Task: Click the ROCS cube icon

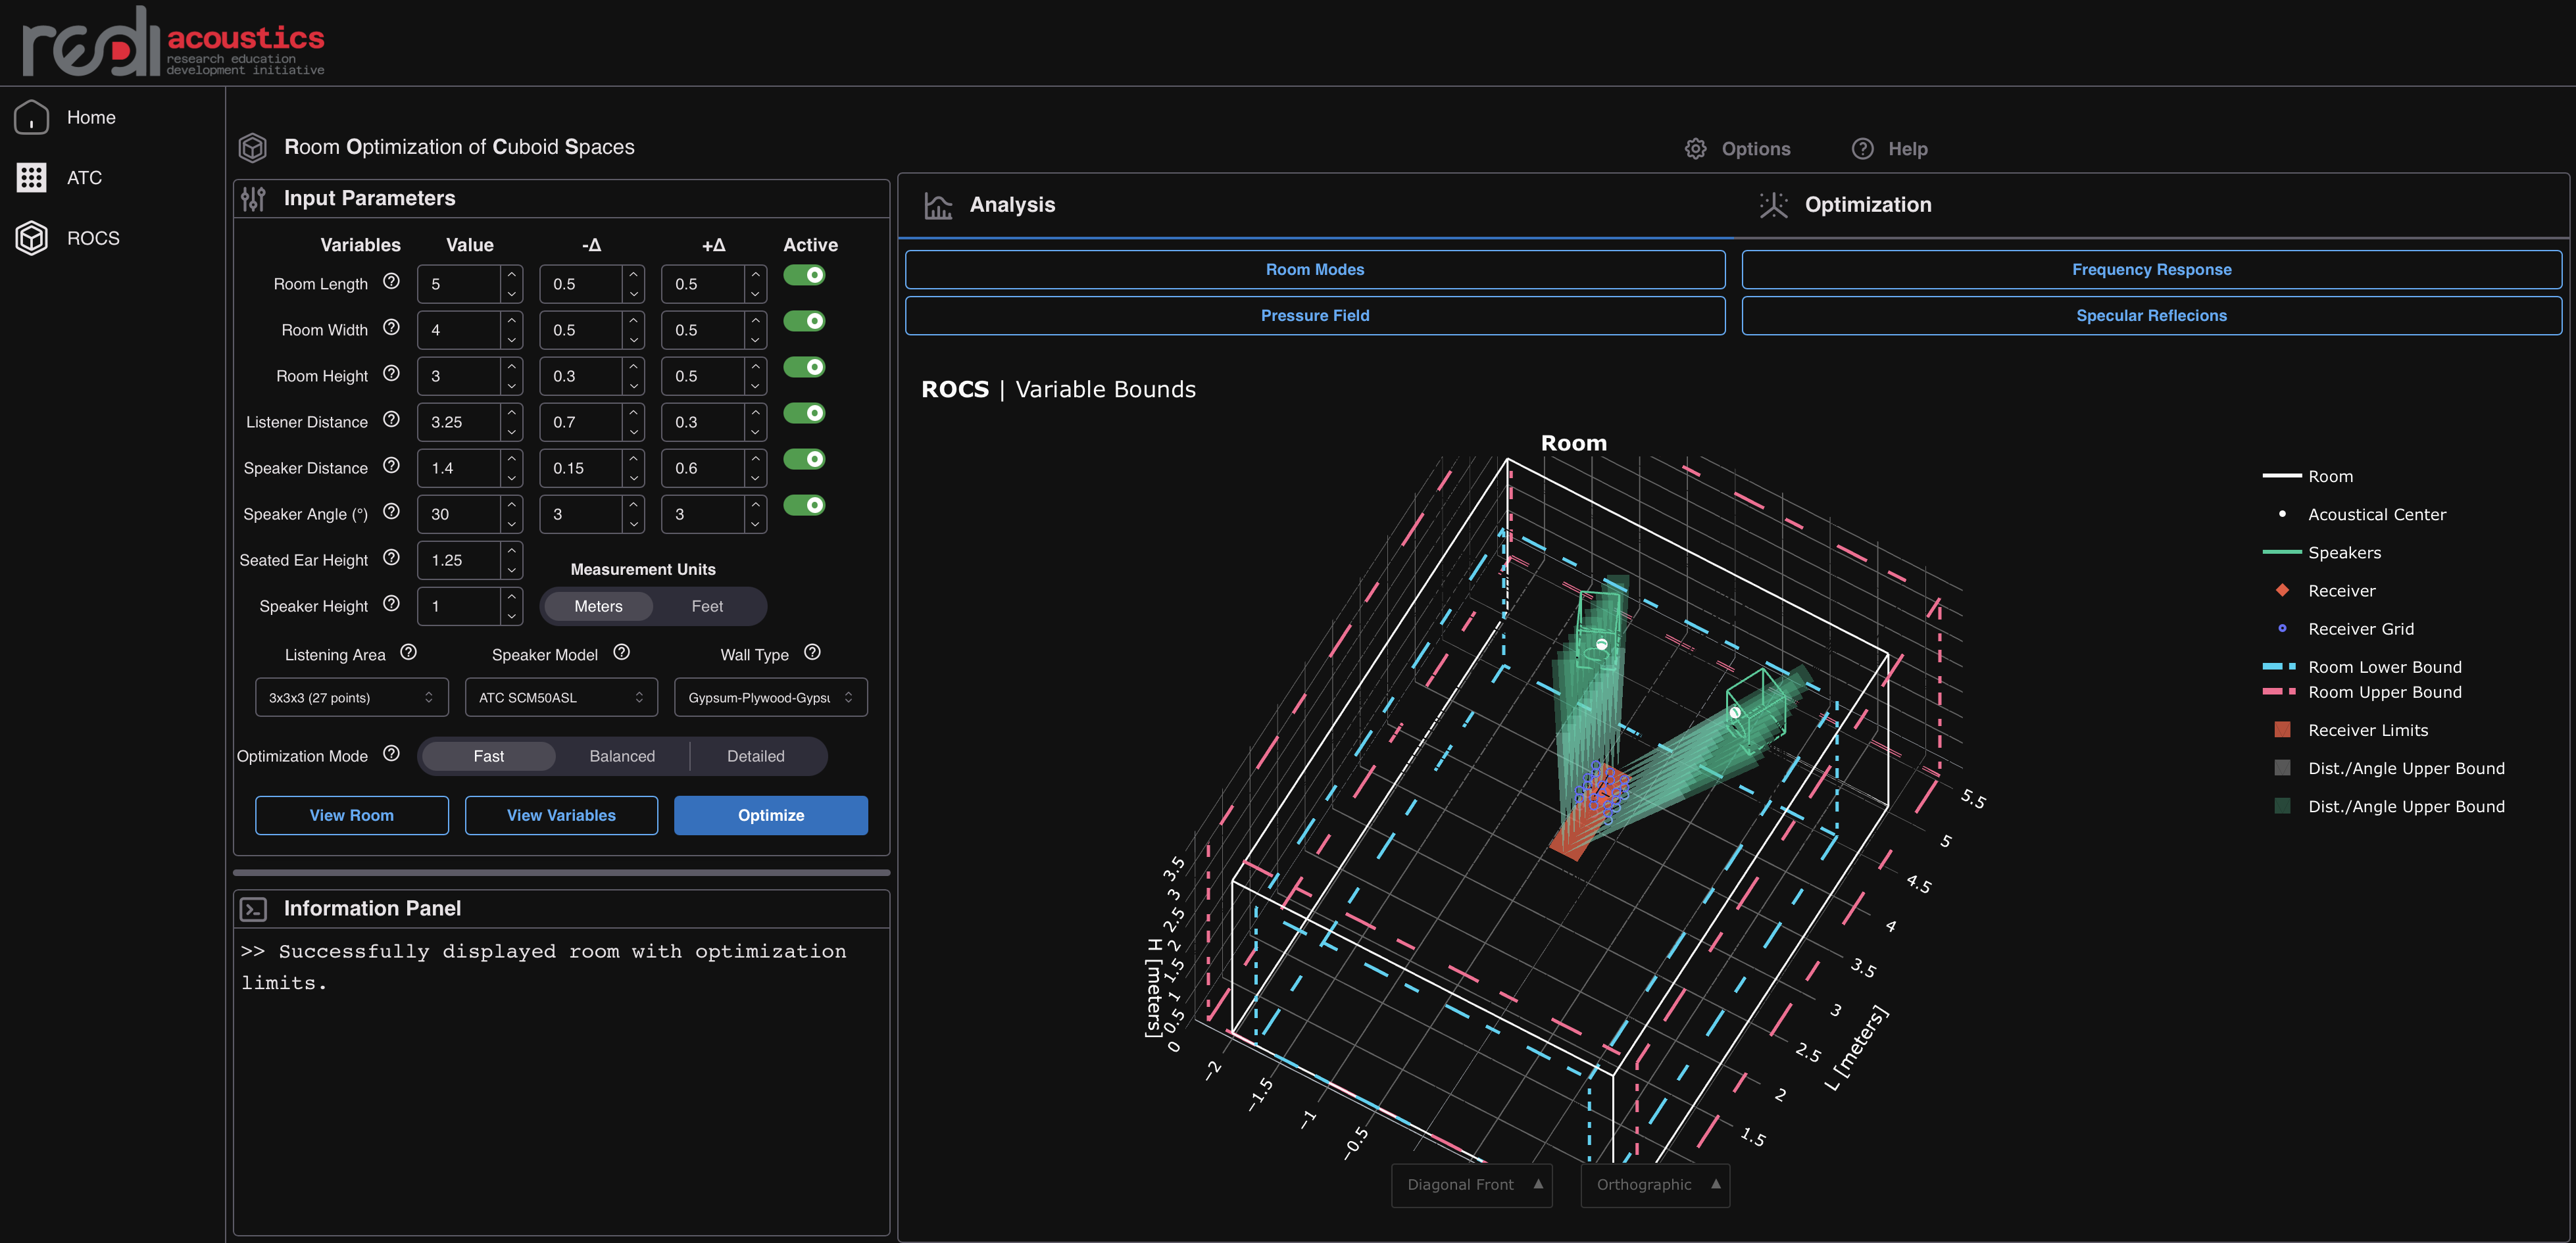Action: (x=32, y=238)
